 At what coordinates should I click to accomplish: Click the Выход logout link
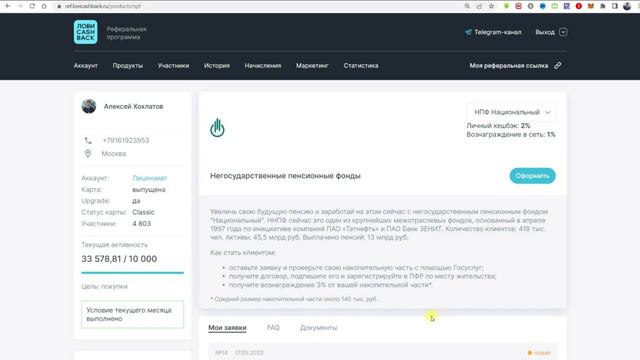coord(545,32)
